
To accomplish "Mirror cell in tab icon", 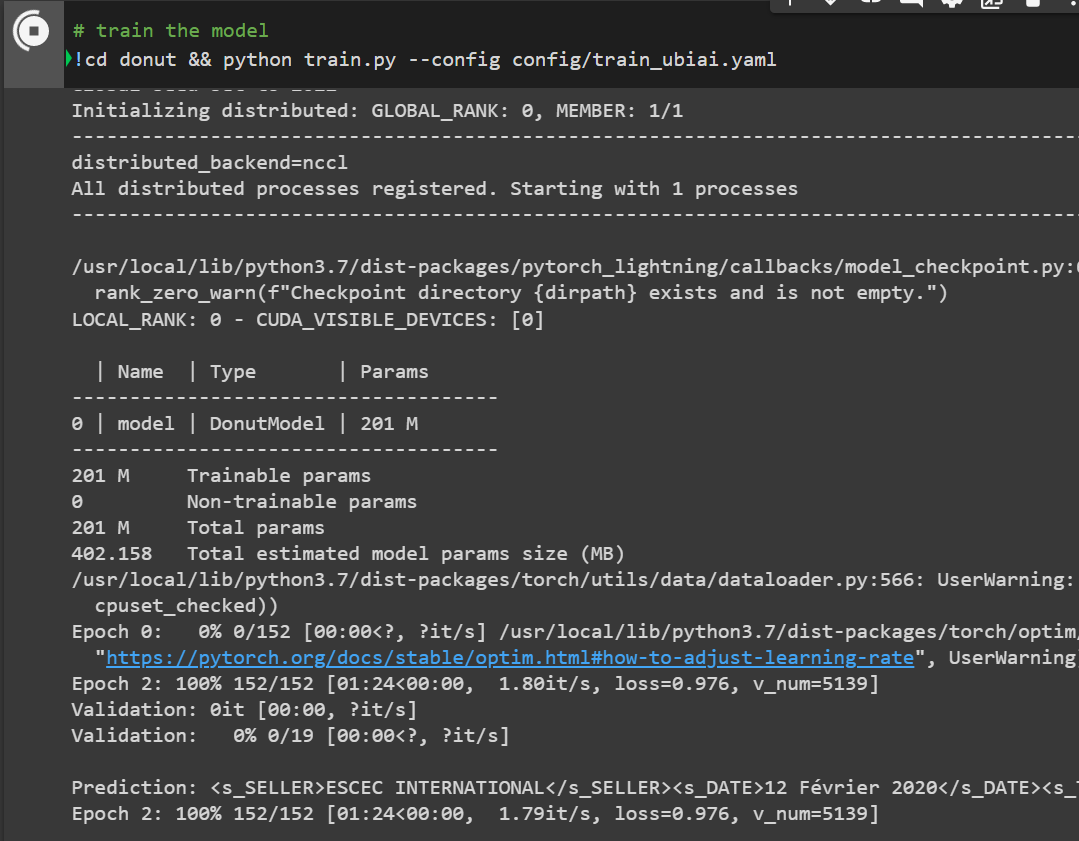I will point(991,3).
